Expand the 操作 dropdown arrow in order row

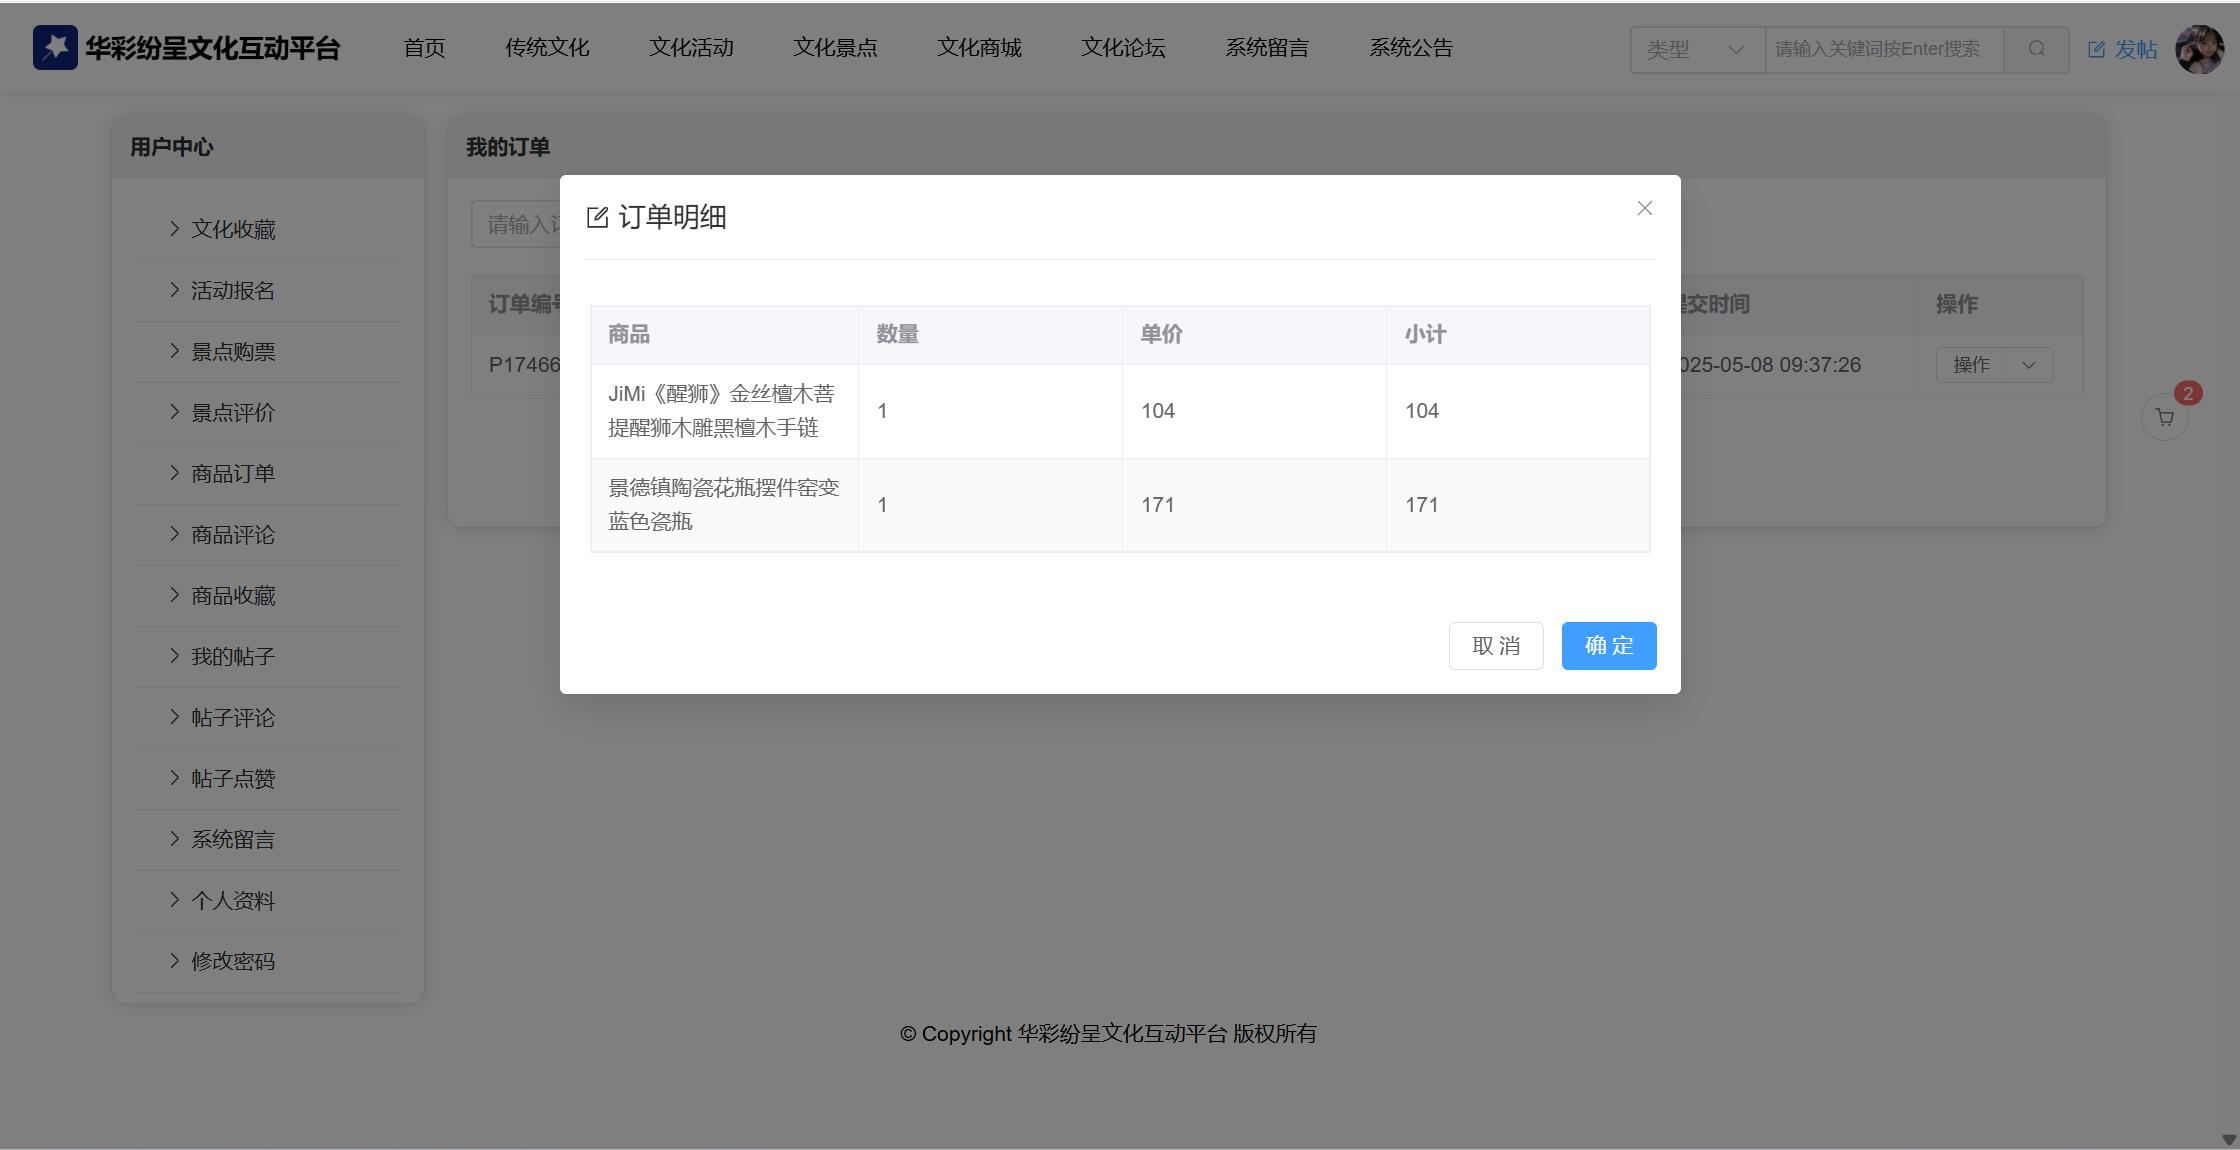tap(2028, 365)
